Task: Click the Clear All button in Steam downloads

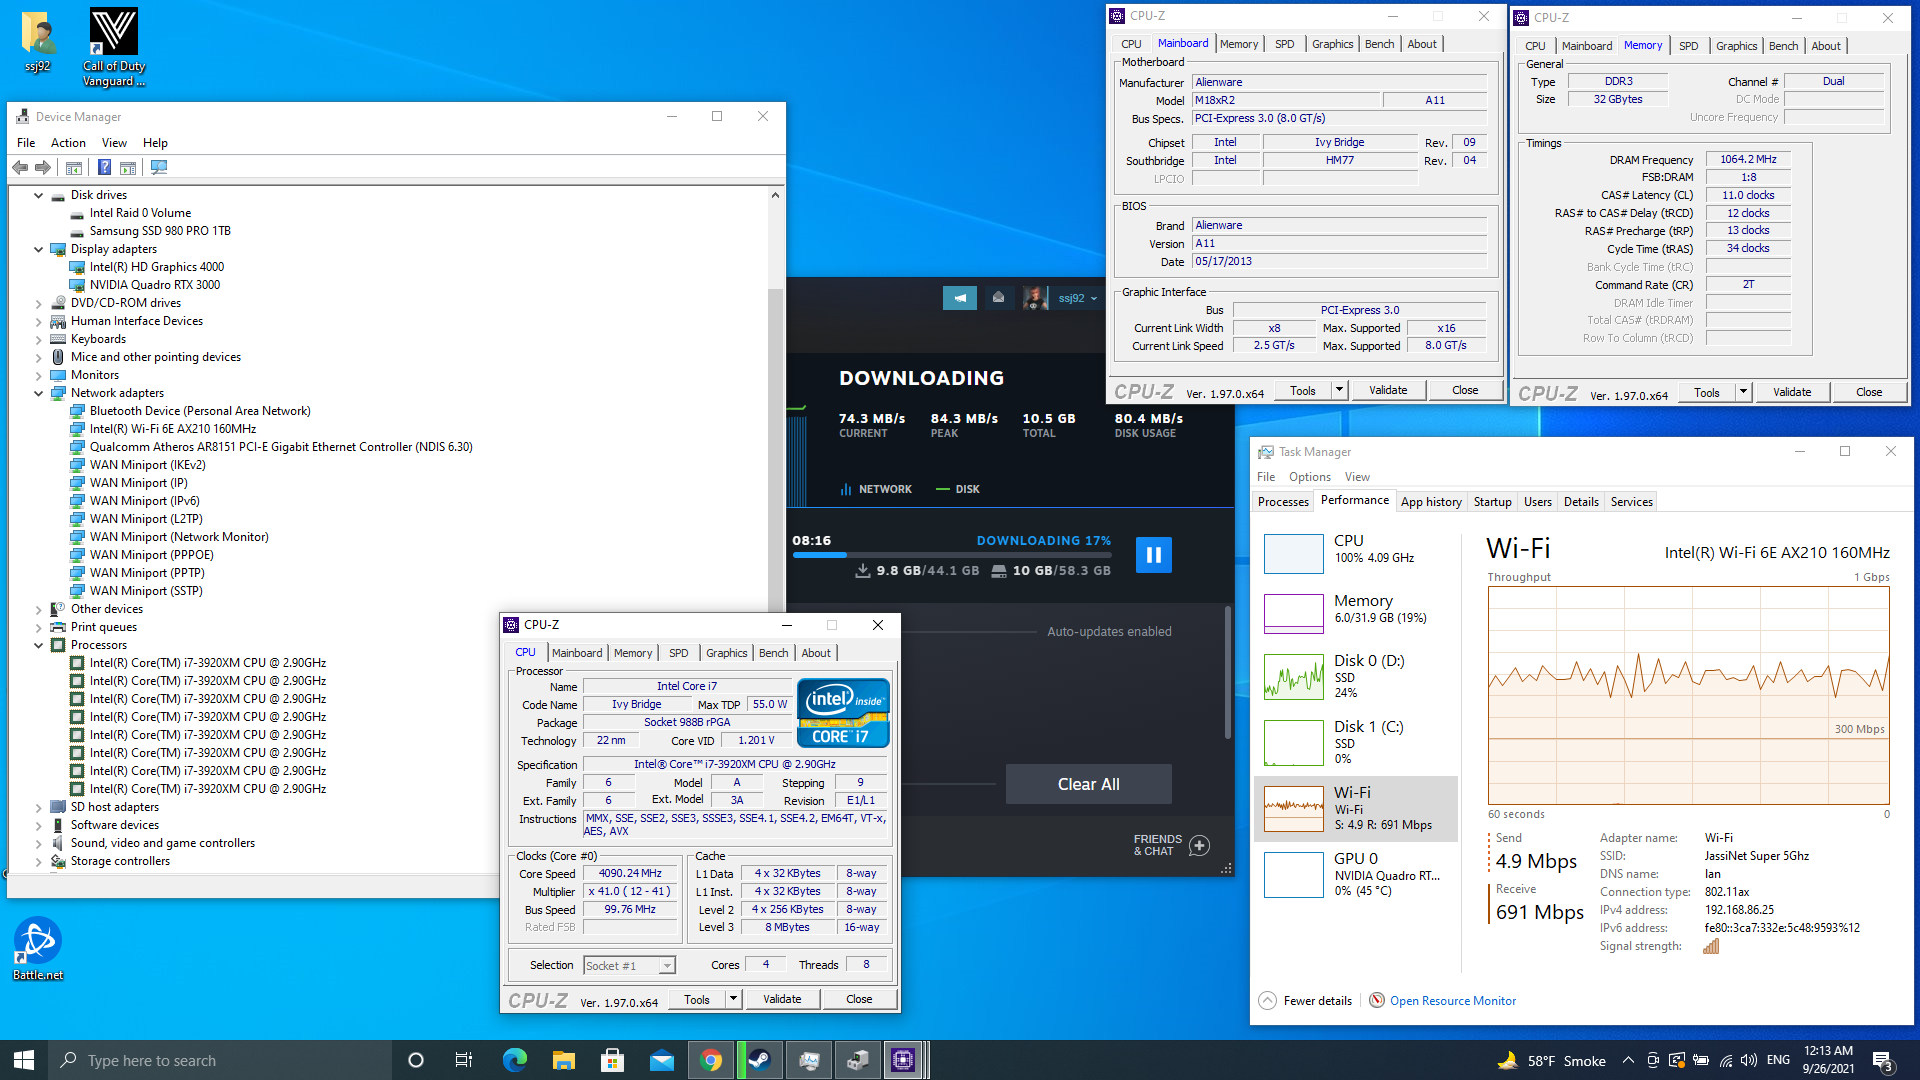Action: (x=1088, y=784)
